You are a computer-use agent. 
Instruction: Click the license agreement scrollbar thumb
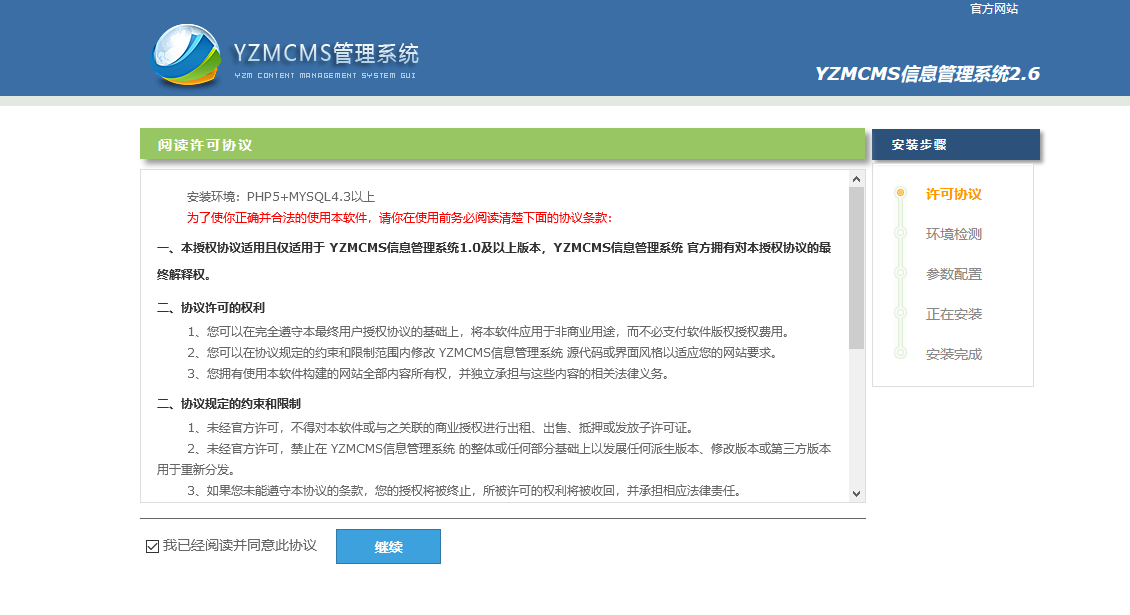[856, 267]
